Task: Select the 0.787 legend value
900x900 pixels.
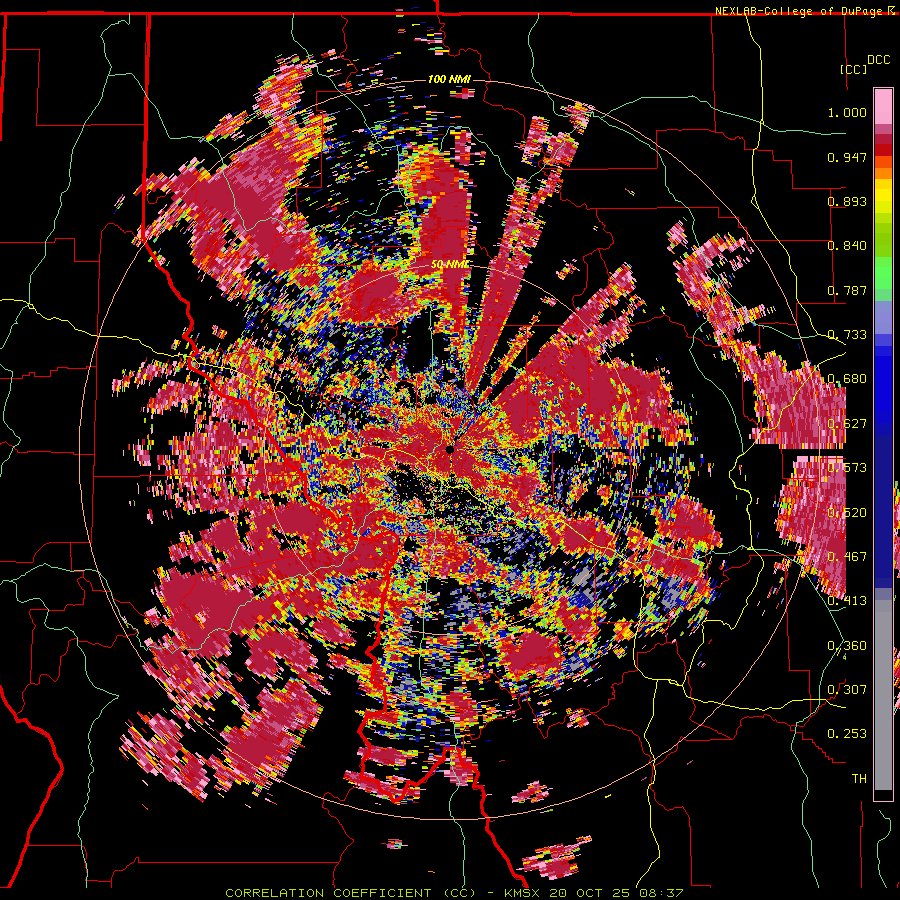Action: [847, 290]
